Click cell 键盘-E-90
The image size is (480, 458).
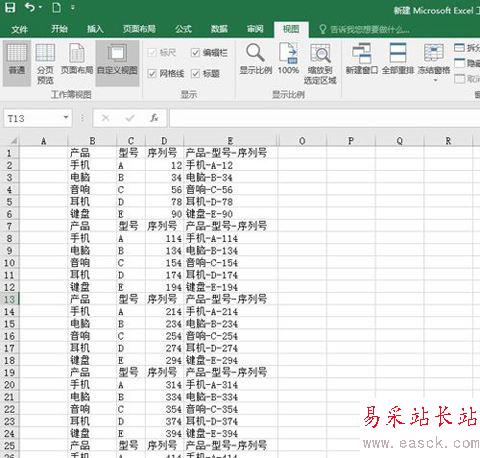pyautogui.click(x=230, y=214)
